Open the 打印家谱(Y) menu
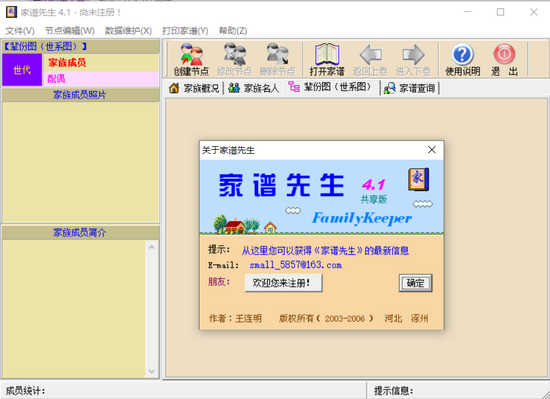550x399 pixels. 185,31
